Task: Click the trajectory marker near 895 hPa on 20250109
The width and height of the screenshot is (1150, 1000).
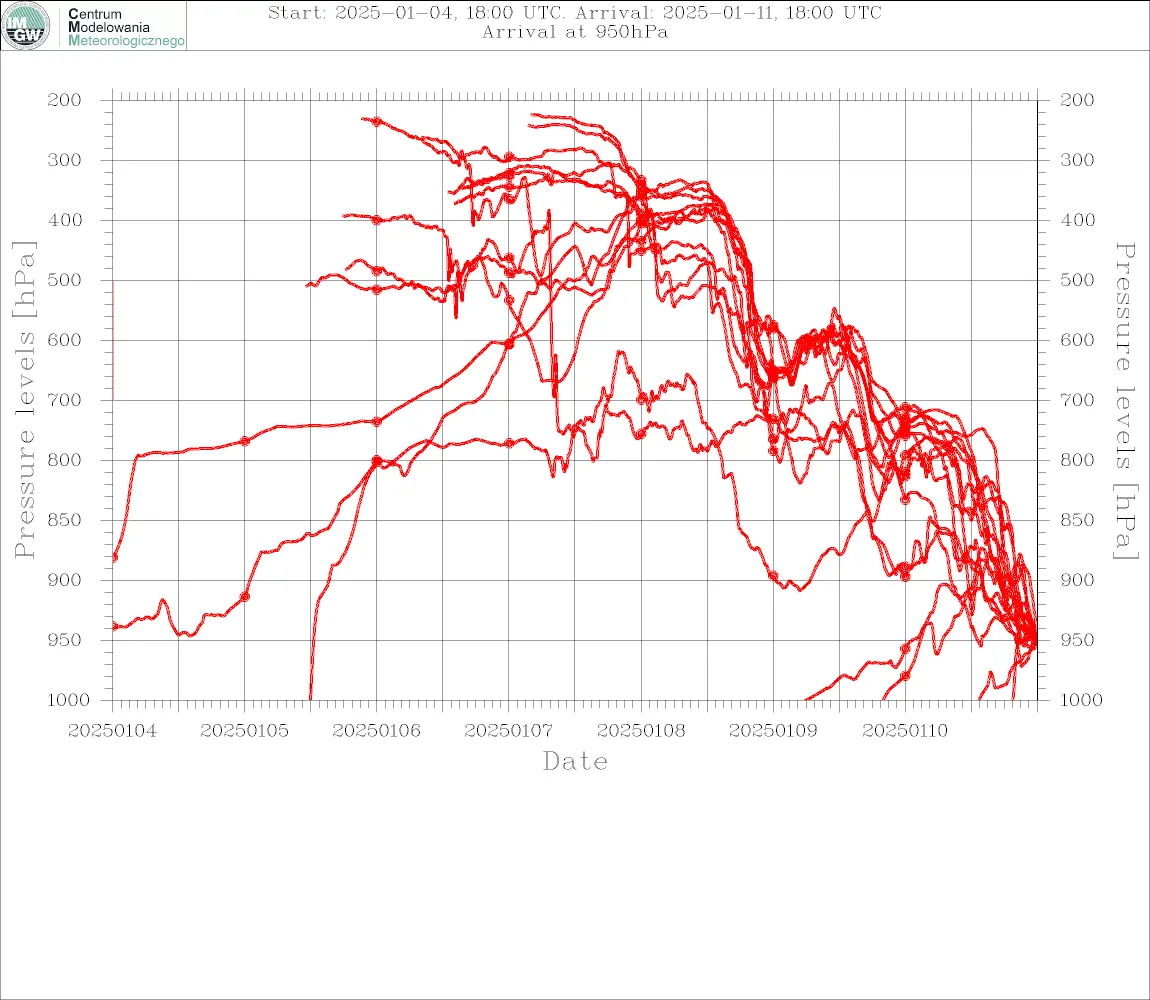Action: click(773, 576)
